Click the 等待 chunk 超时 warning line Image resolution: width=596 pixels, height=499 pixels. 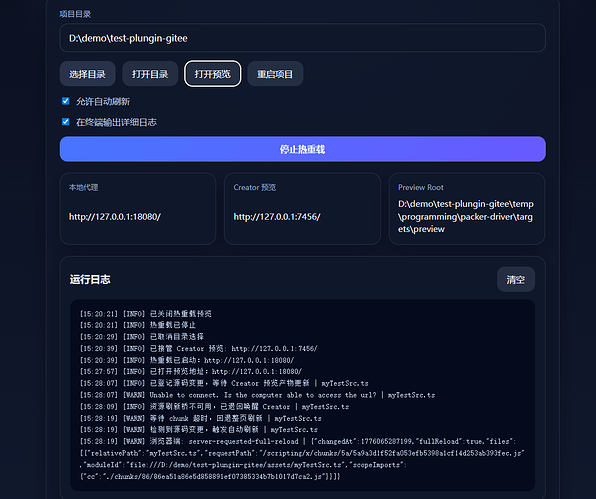click(x=201, y=418)
